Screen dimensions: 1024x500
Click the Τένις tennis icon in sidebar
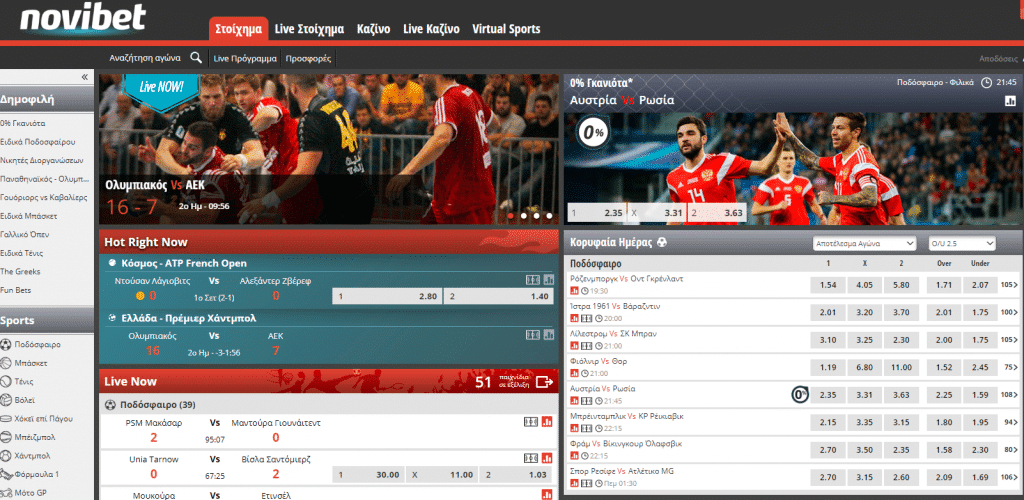(x=7, y=382)
